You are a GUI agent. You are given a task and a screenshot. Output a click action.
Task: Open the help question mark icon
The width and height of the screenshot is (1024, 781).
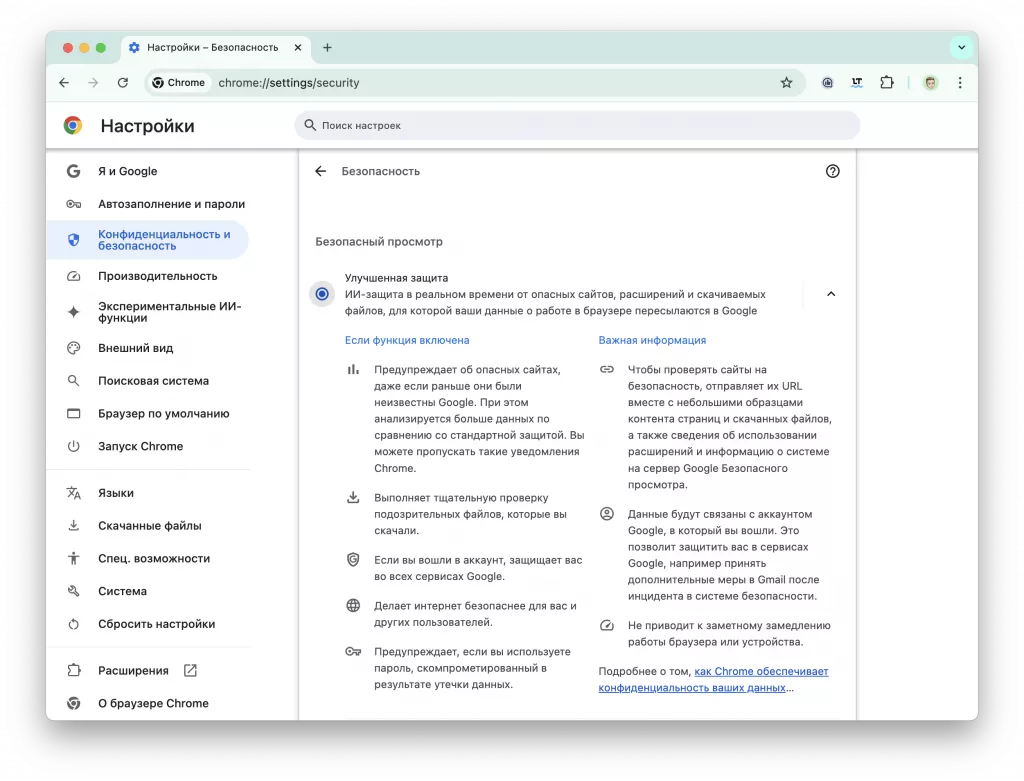tap(832, 171)
